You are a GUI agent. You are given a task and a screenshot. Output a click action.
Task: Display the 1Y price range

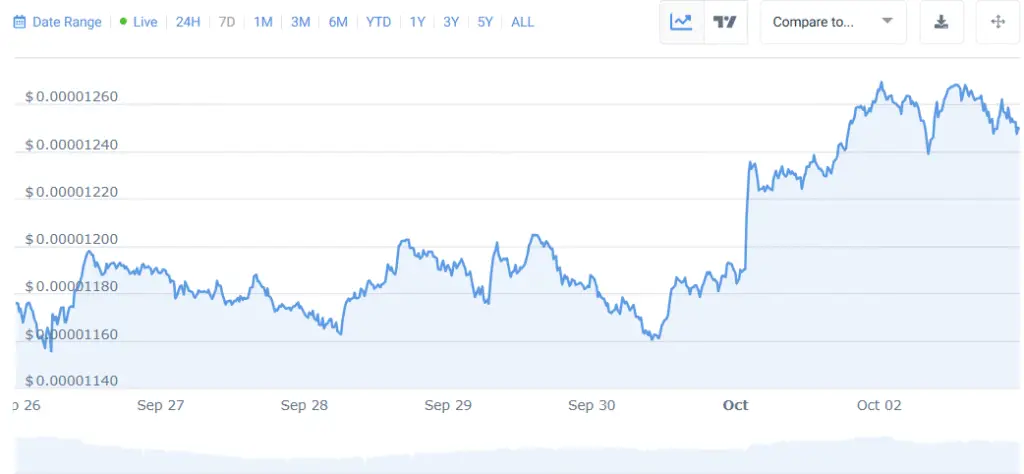417,22
